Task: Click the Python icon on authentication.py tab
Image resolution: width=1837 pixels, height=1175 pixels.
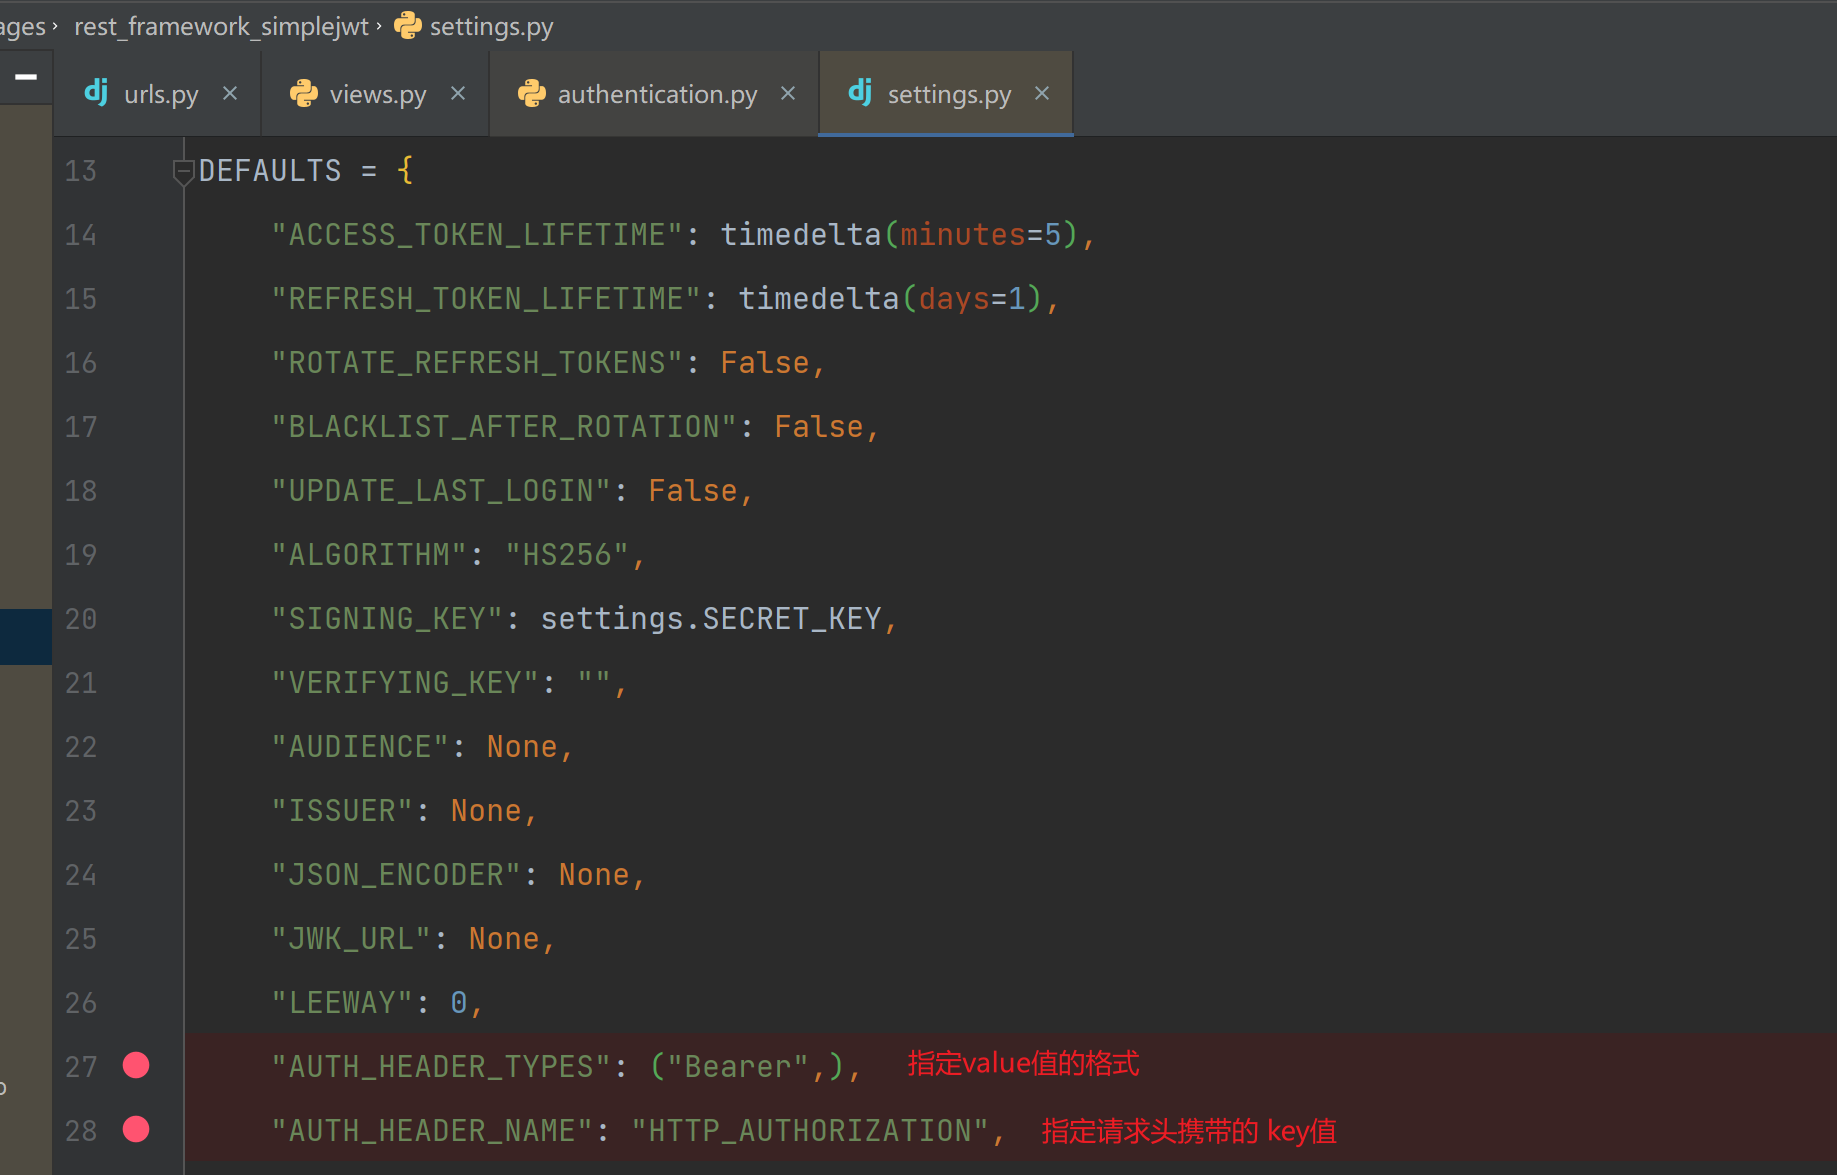Action: coord(532,93)
